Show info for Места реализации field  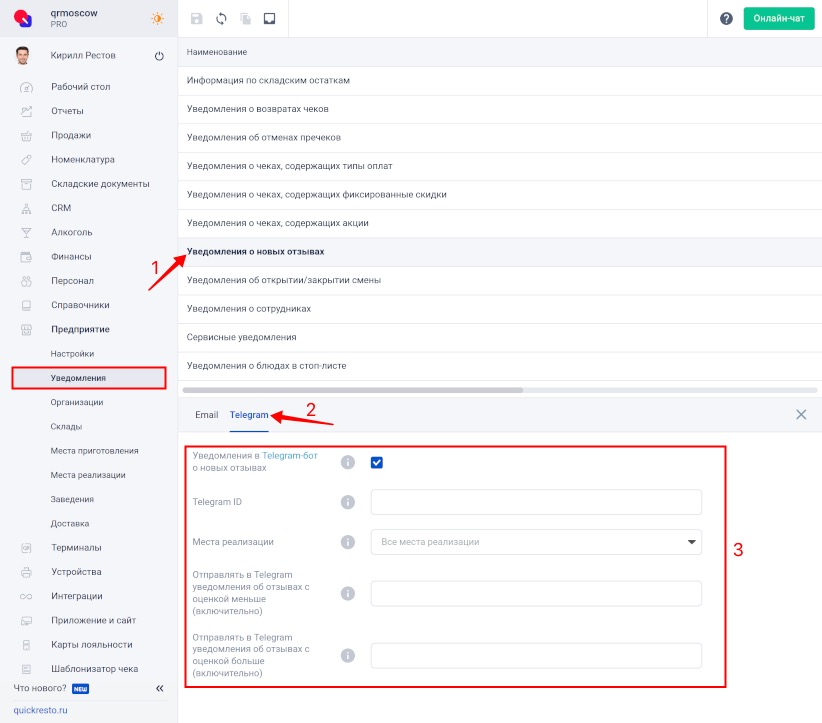click(x=348, y=542)
